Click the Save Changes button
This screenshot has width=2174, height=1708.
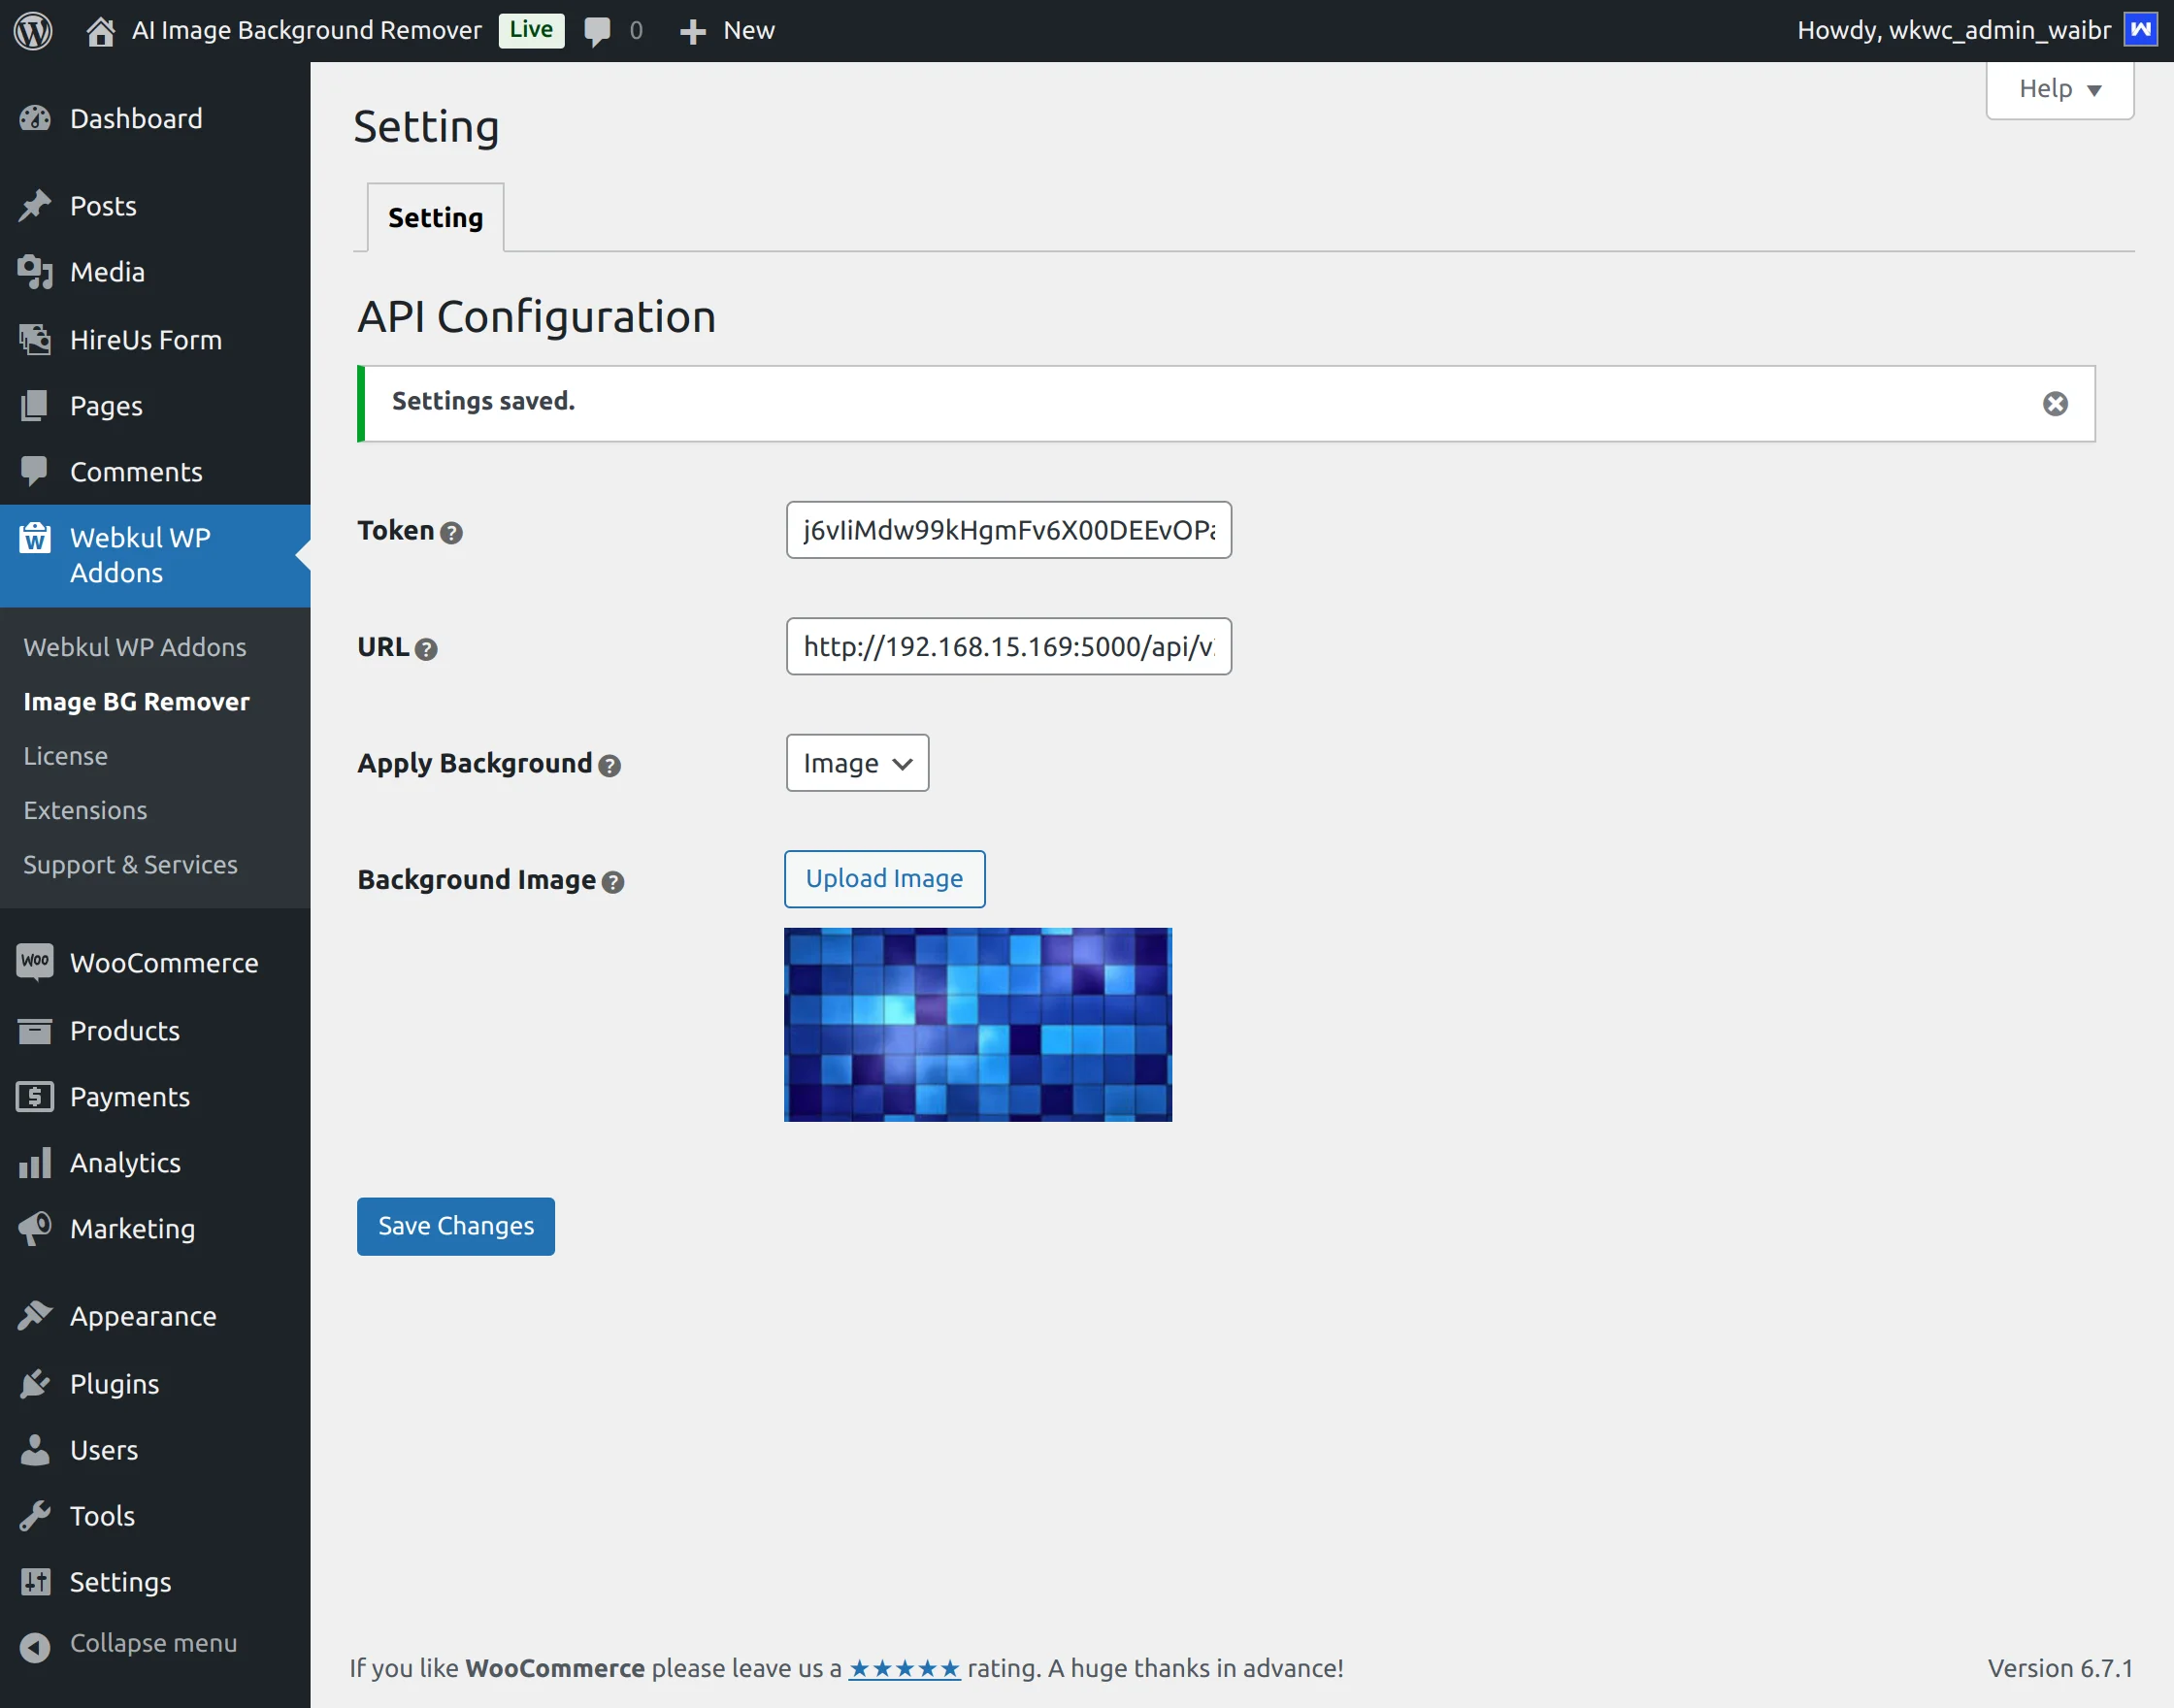coord(455,1226)
